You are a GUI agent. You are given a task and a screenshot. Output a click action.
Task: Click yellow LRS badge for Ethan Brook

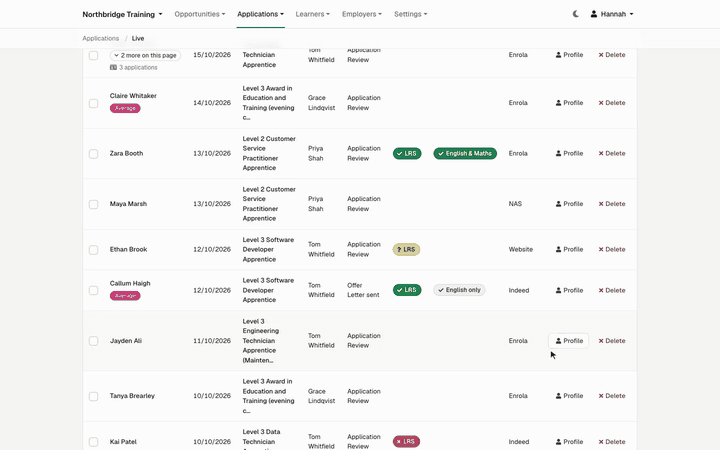point(406,249)
